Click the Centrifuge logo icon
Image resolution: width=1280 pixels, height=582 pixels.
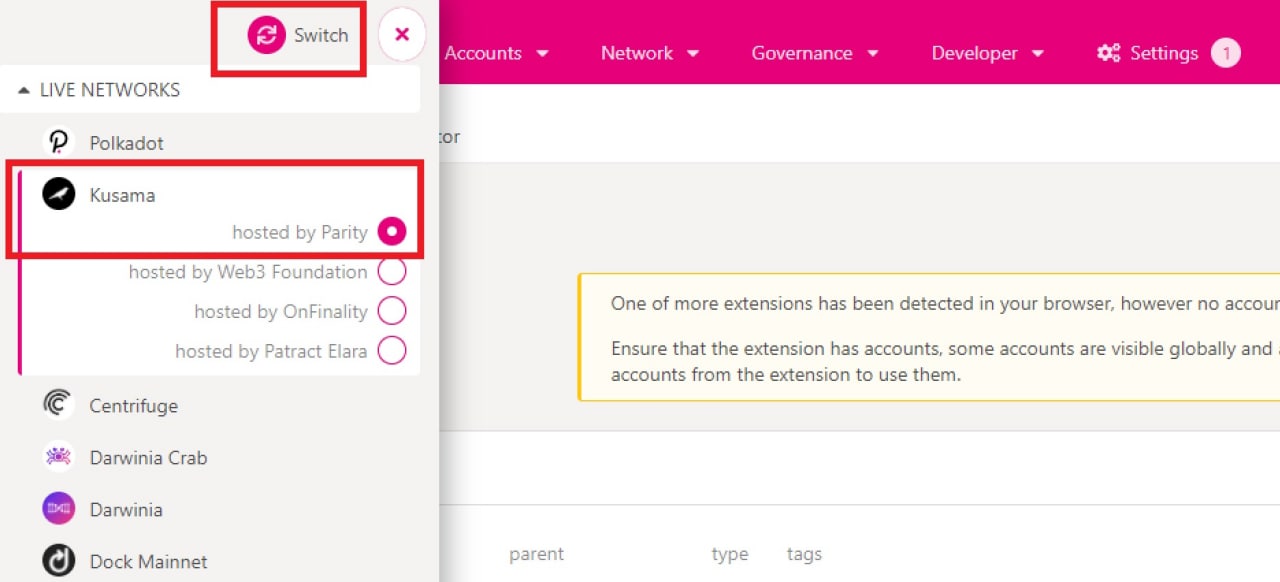(x=59, y=405)
